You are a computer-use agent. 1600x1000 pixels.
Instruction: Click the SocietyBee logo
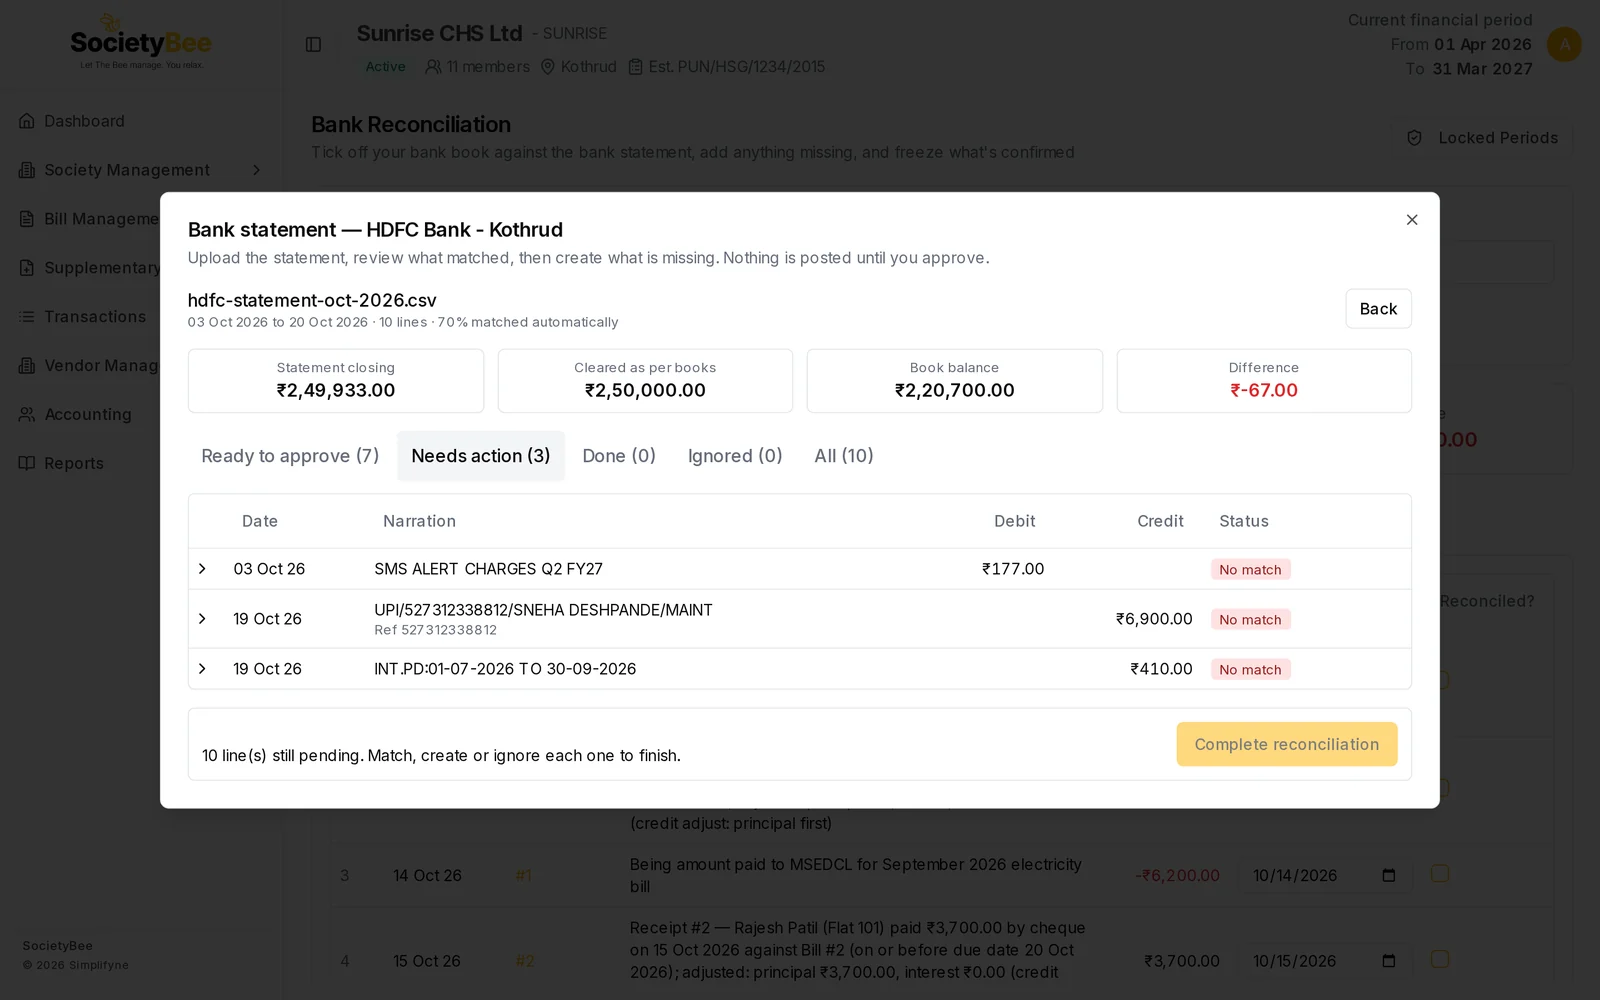pyautogui.click(x=141, y=42)
